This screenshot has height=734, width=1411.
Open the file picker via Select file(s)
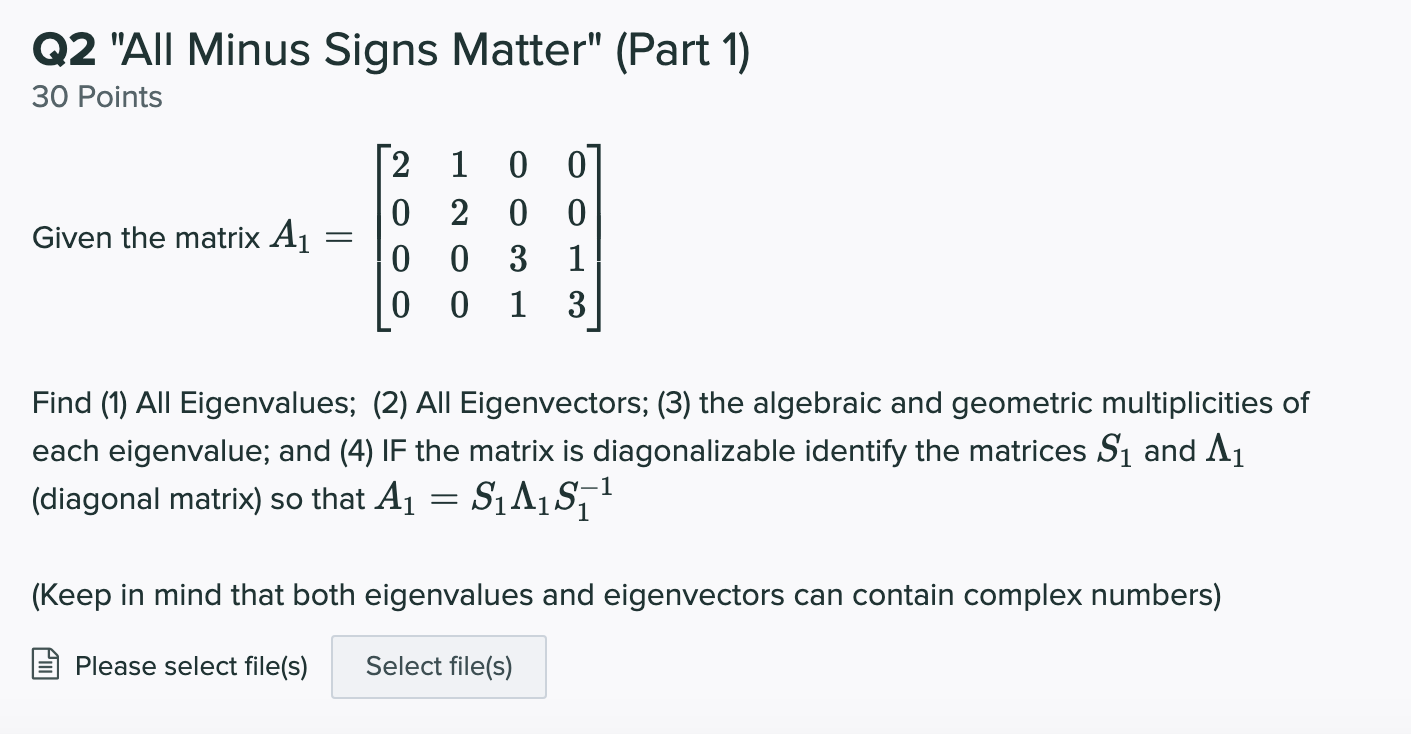pyautogui.click(x=438, y=666)
